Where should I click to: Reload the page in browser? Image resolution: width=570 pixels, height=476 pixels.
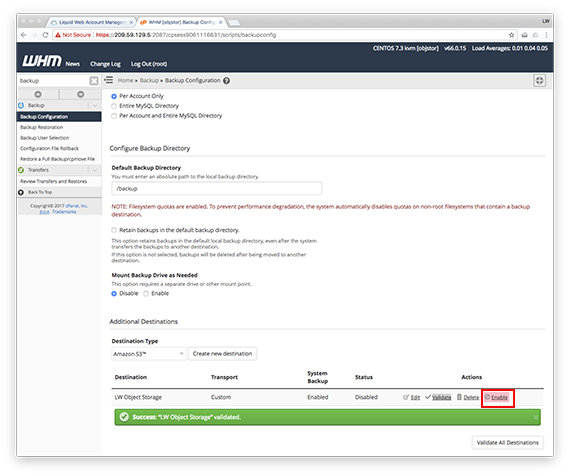click(x=45, y=35)
